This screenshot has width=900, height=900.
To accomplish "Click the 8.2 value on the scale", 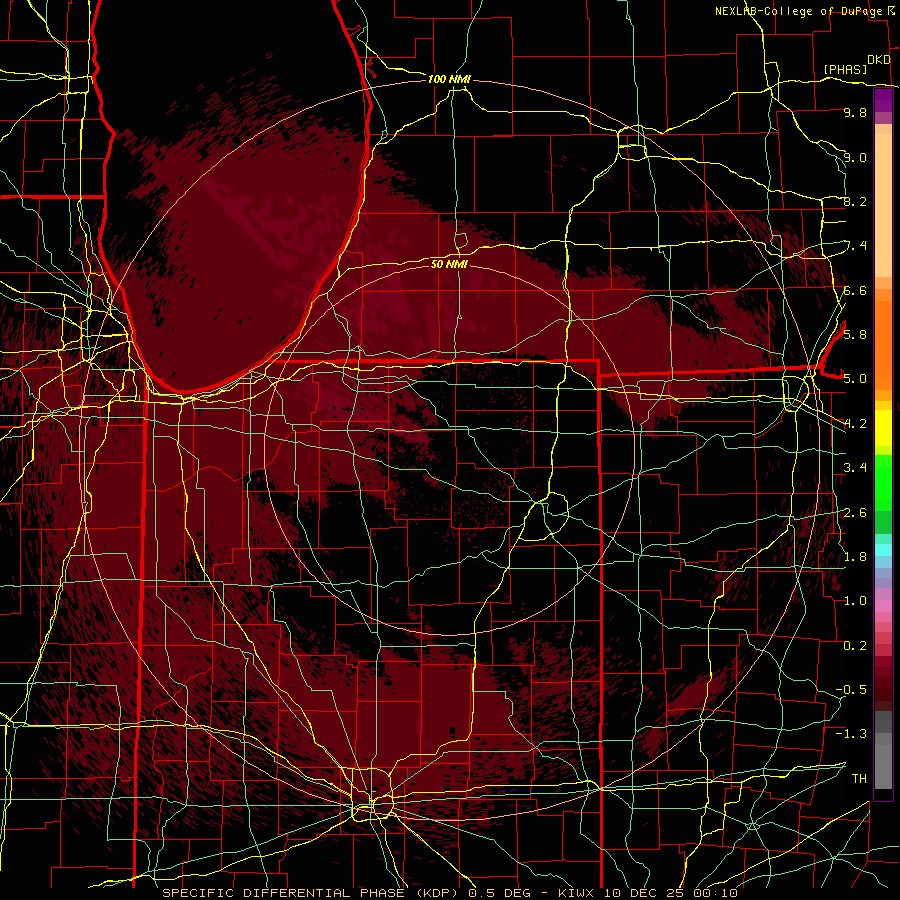I will point(855,201).
